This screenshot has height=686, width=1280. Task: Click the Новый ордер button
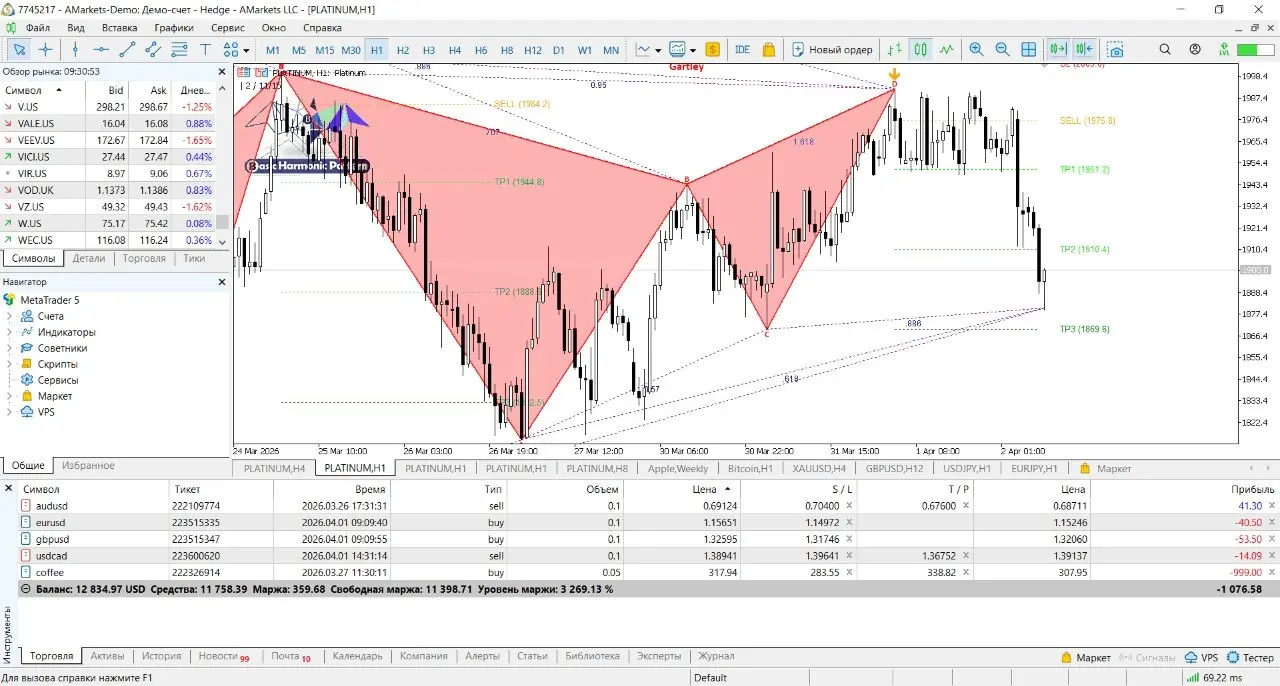[x=832, y=49]
